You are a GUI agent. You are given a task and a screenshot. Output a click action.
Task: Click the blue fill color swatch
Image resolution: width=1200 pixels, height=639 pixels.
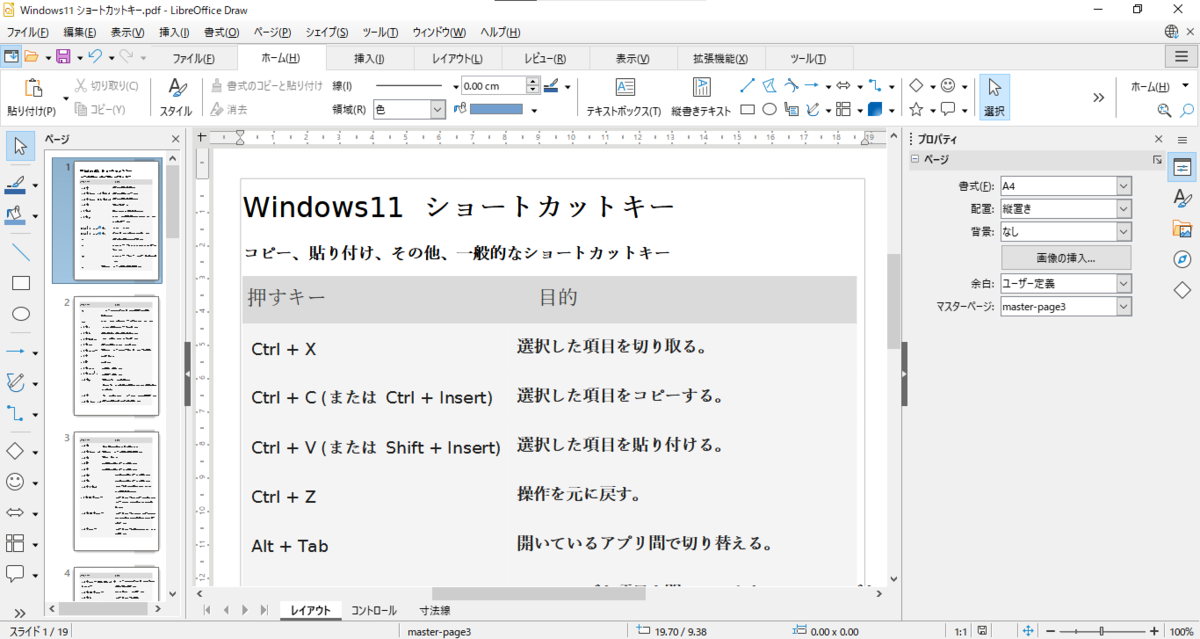(x=496, y=109)
